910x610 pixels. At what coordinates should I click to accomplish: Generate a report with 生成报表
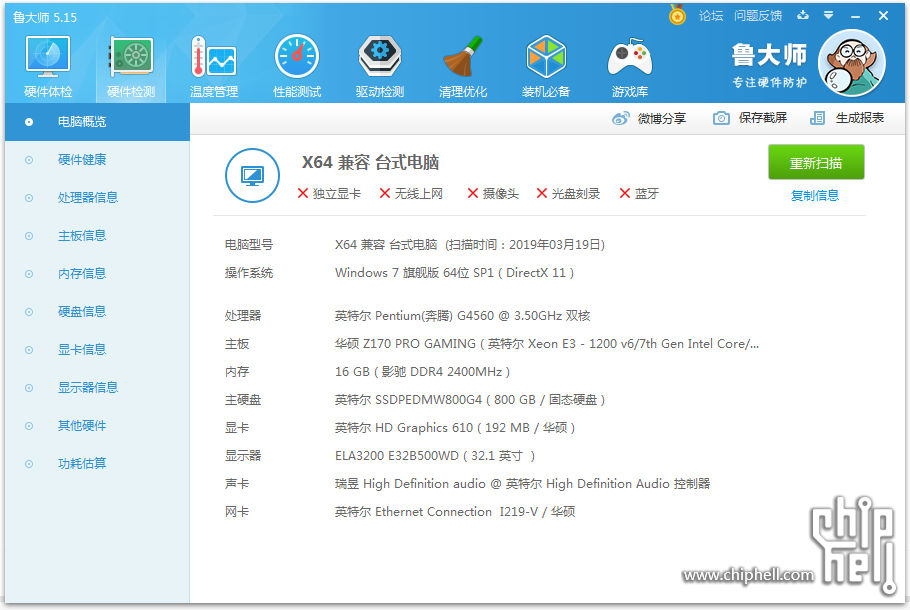click(x=847, y=118)
